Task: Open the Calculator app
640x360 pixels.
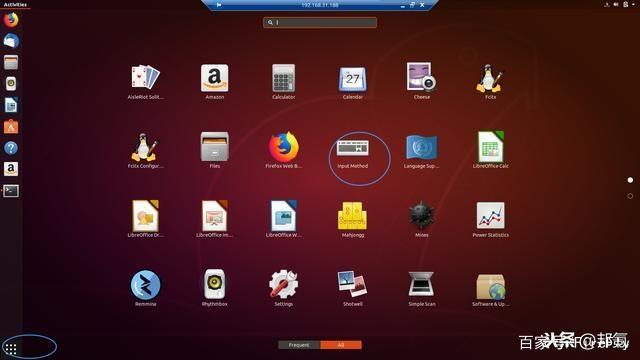Action: (x=284, y=82)
